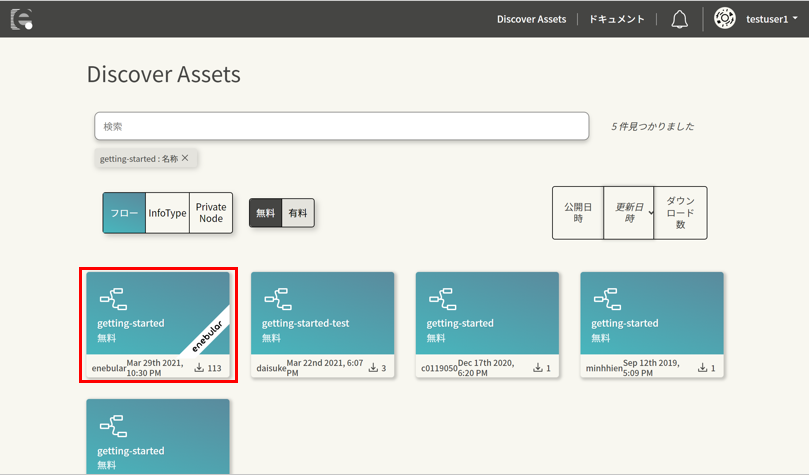809x475 pixels.
Task: Click date Mar 22nd 2021, 6:07 PM
Action: click(x=325, y=368)
